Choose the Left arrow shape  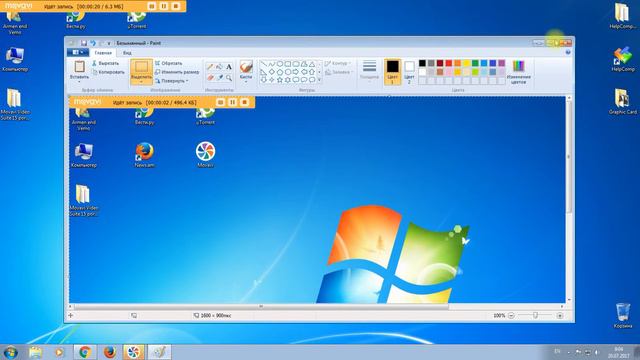click(x=304, y=72)
